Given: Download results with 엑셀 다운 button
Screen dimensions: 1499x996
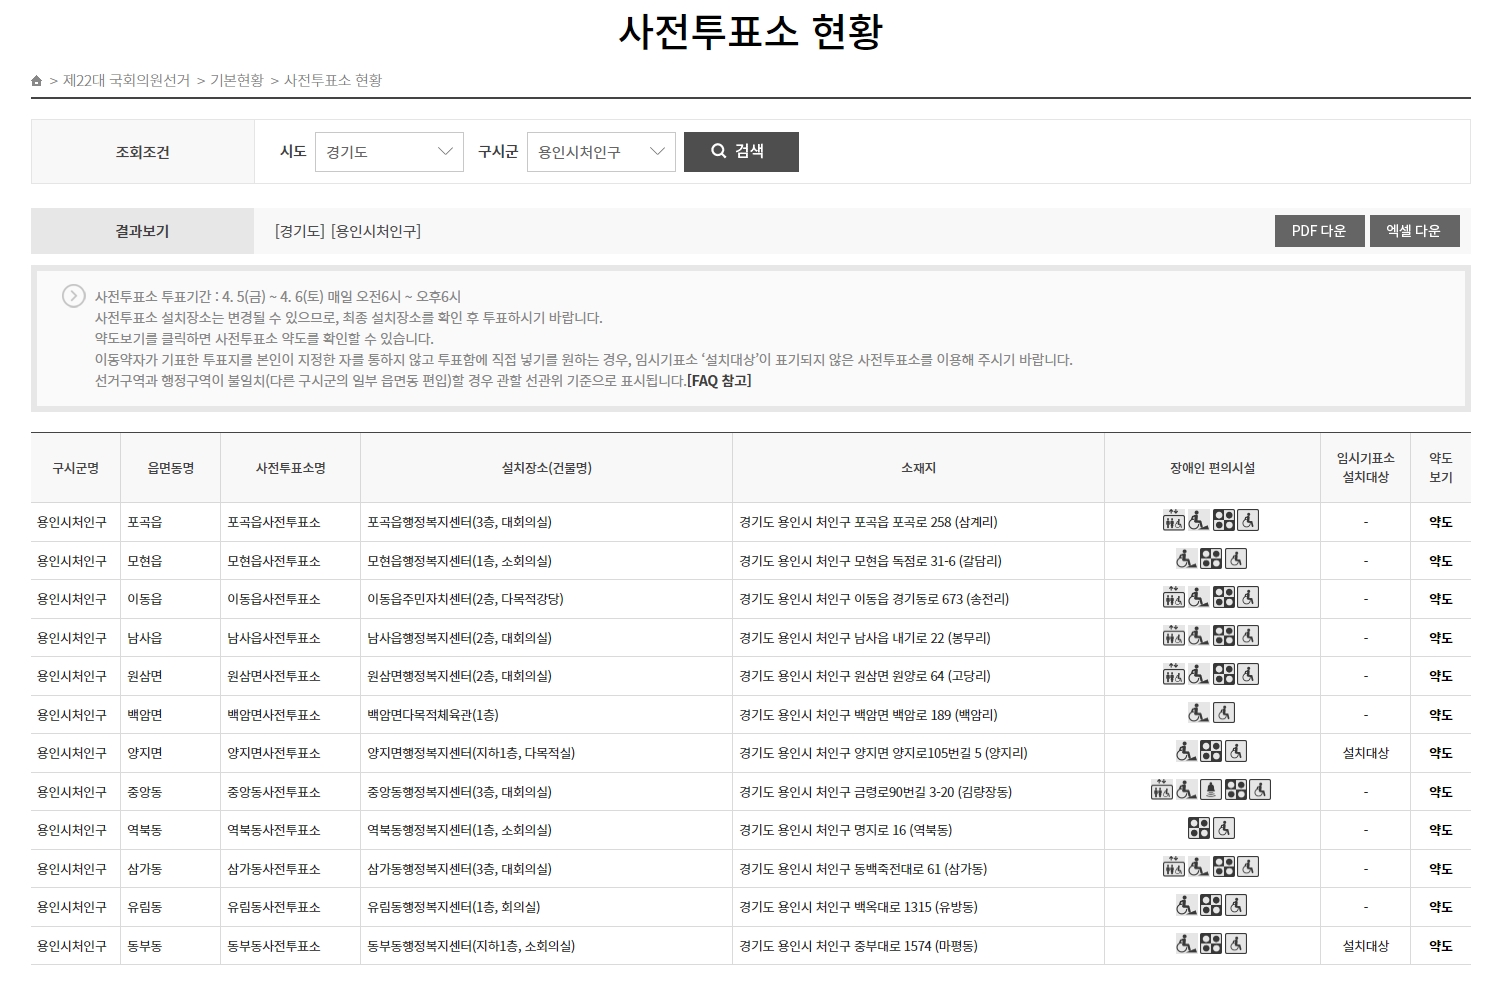Looking at the screenshot, I should click(x=1414, y=231).
